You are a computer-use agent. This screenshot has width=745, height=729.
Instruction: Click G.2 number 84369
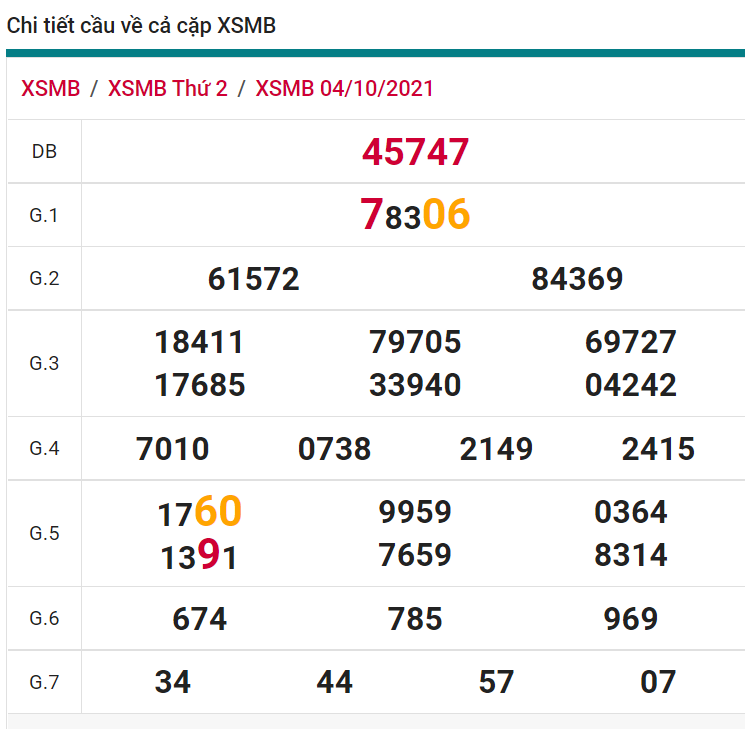click(577, 279)
